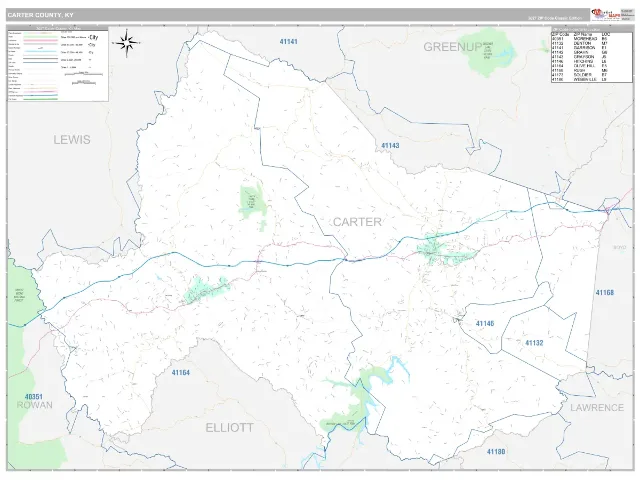
Task: Click the GREENUP county label
Action: tap(453, 47)
